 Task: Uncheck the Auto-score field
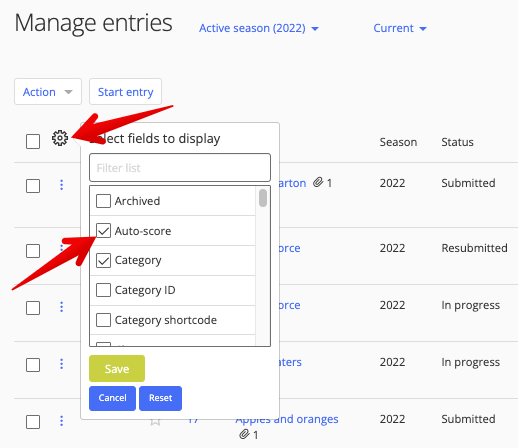tap(103, 231)
